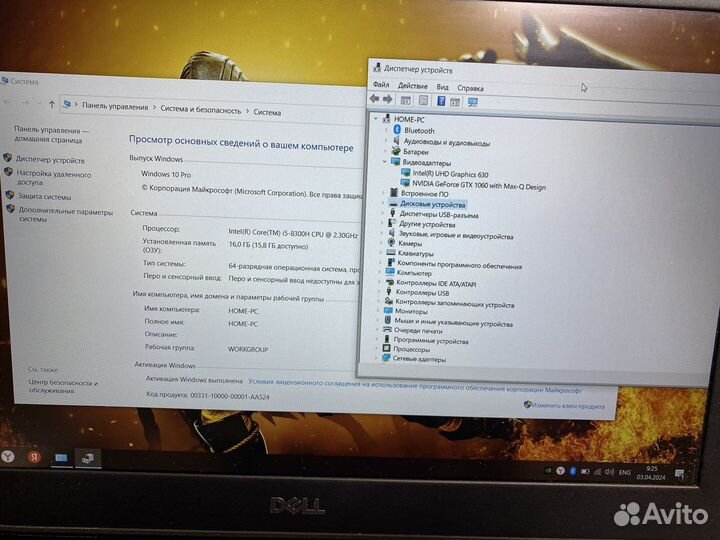The image size is (720, 540).
Task: Expand the Дисковые устройства category
Action: pos(382,203)
